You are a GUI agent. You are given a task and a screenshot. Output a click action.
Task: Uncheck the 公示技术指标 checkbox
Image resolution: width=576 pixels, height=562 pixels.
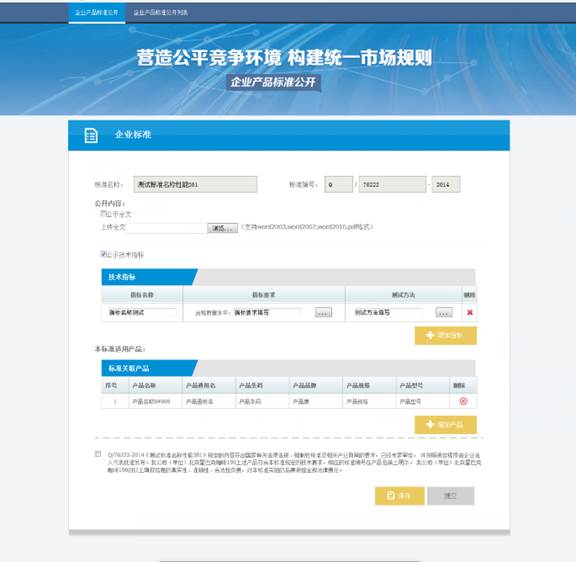coord(103,254)
